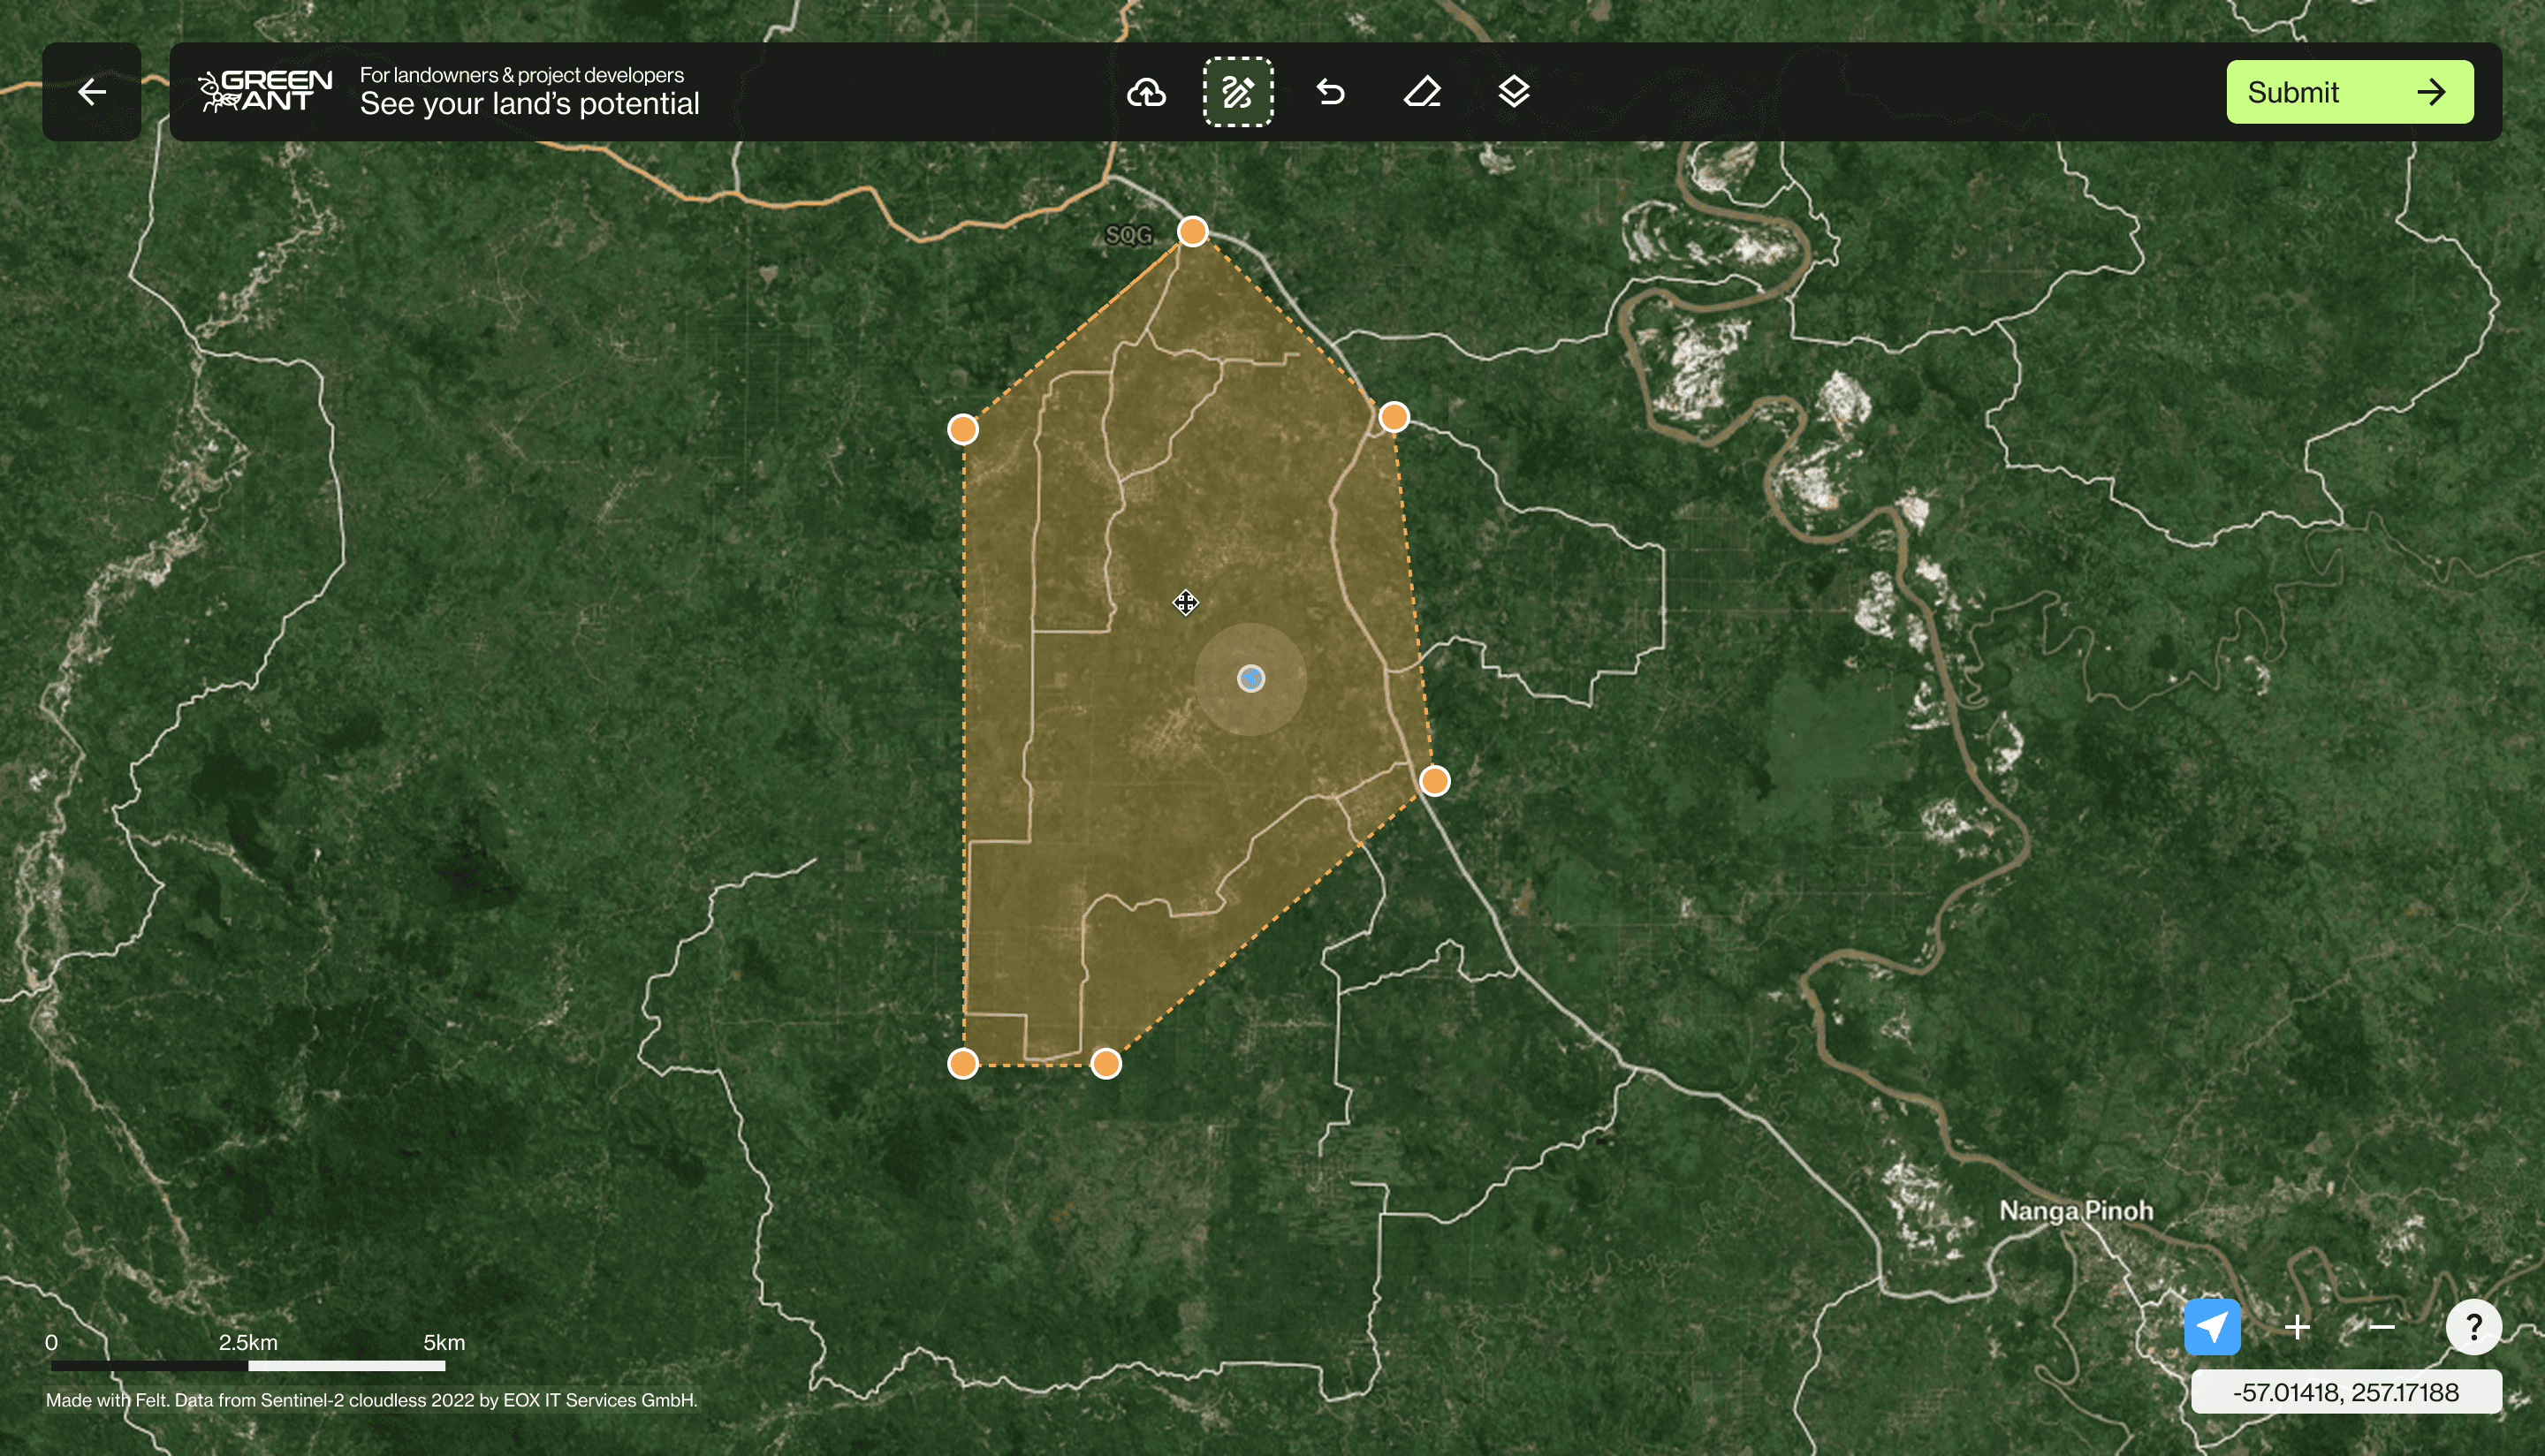Click the SQG map label

(x=1128, y=235)
